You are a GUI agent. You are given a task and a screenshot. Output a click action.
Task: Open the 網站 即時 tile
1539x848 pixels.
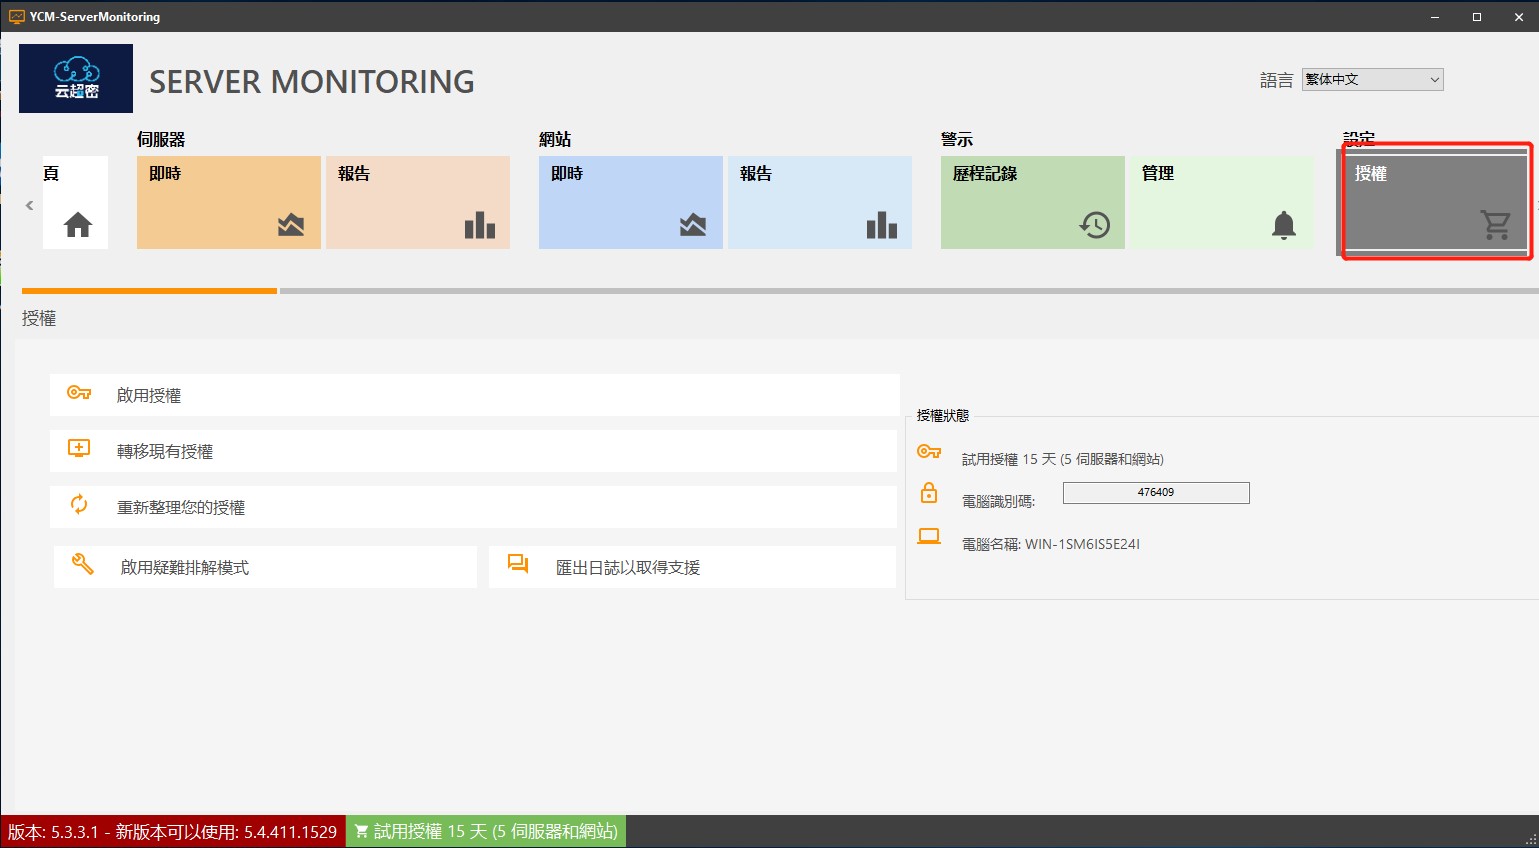click(631, 202)
